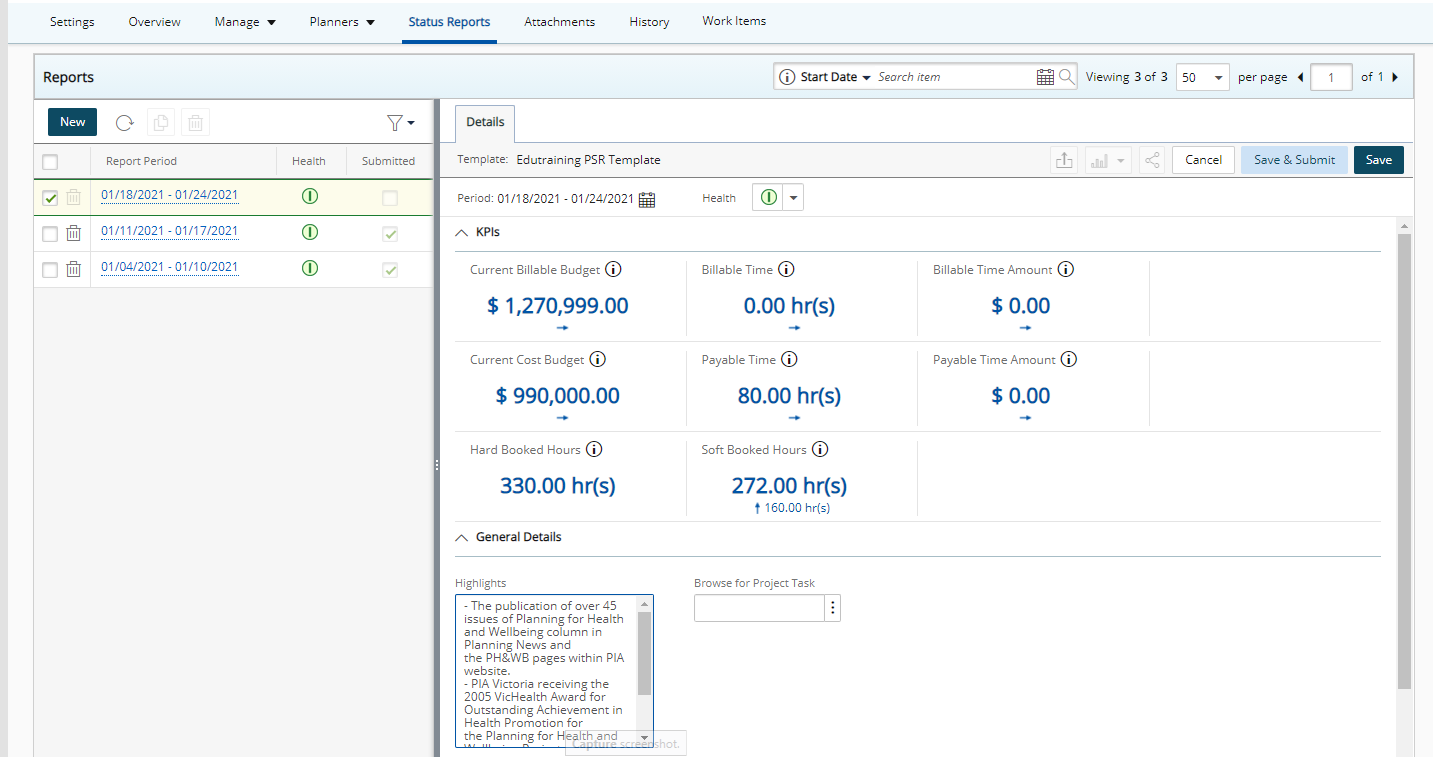Viewport: 1433px width, 757px height.
Task: Check the 01/11/2021 - 01/17/2021 row checkbox
Action: (x=50, y=233)
